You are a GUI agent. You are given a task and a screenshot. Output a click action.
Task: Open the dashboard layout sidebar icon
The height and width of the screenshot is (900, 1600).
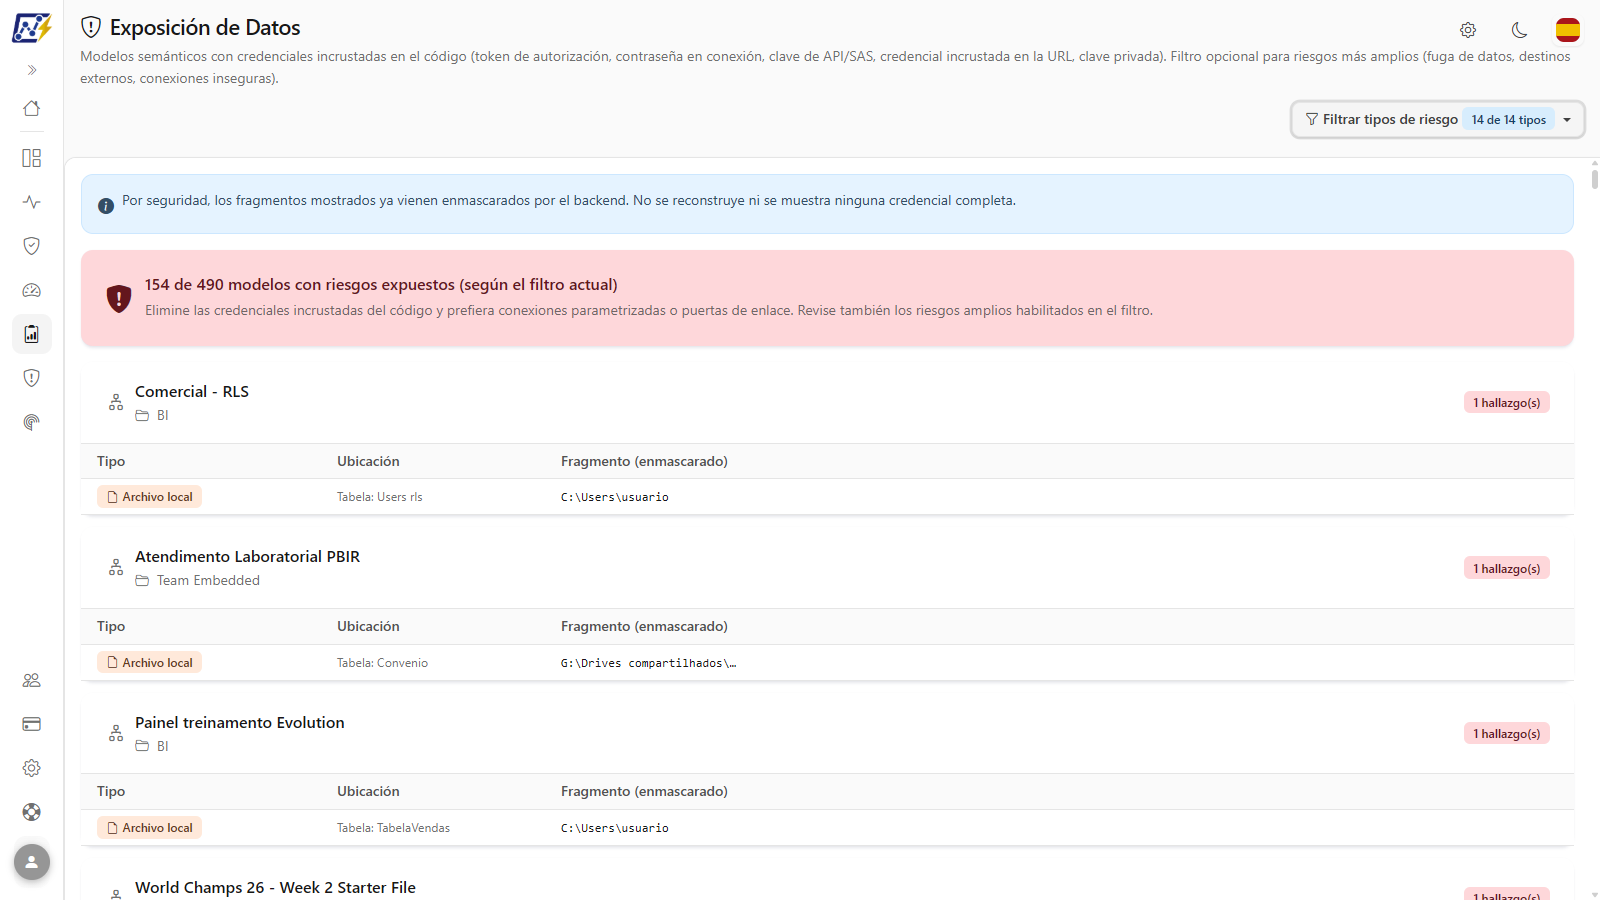pos(32,158)
